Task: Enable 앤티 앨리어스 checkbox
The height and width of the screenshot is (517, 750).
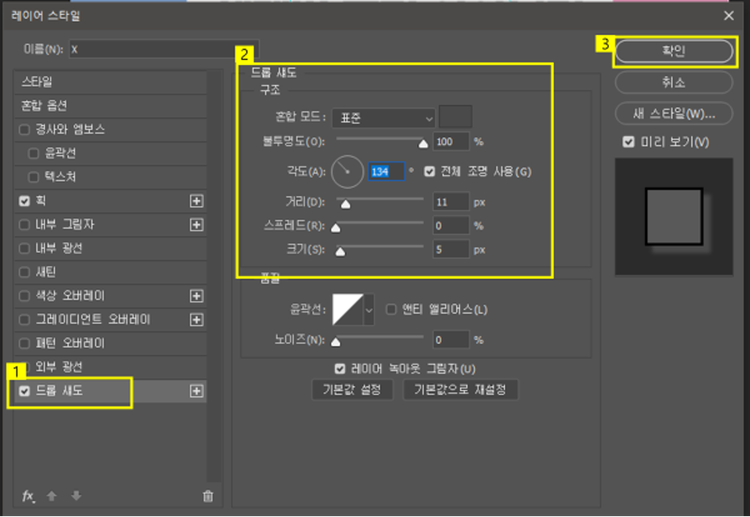Action: point(391,309)
